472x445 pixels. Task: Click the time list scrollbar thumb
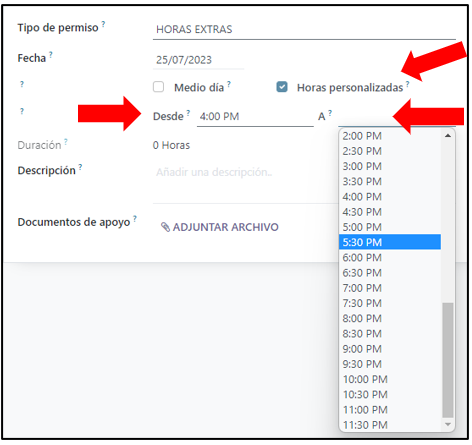coord(448,360)
